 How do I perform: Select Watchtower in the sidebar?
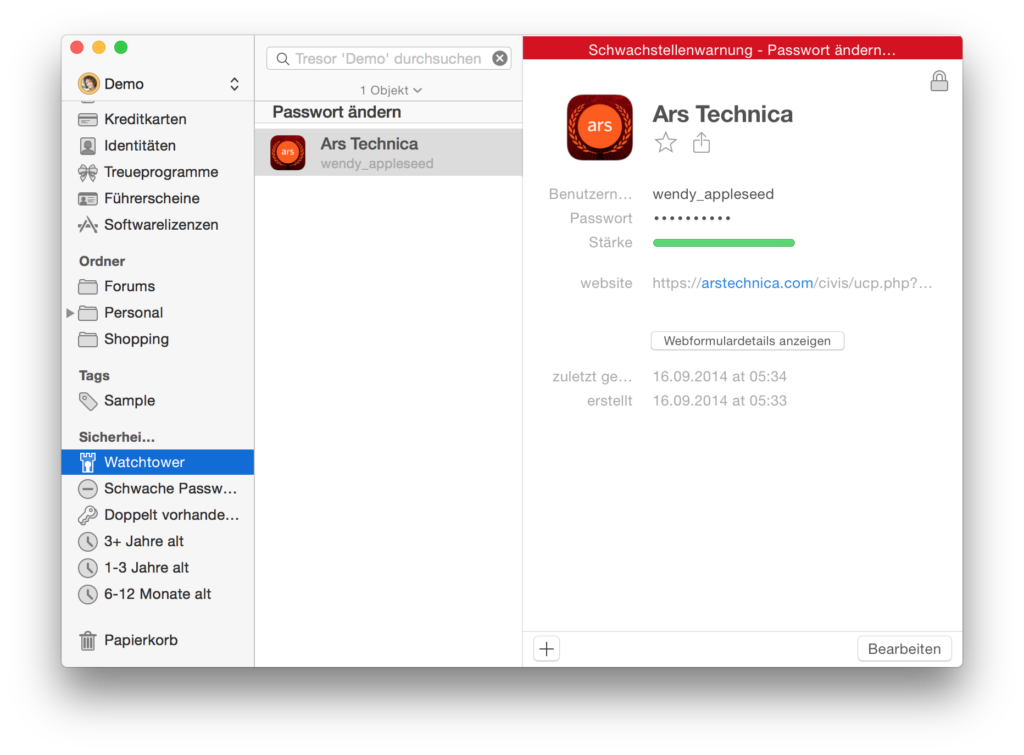pyautogui.click(x=157, y=462)
